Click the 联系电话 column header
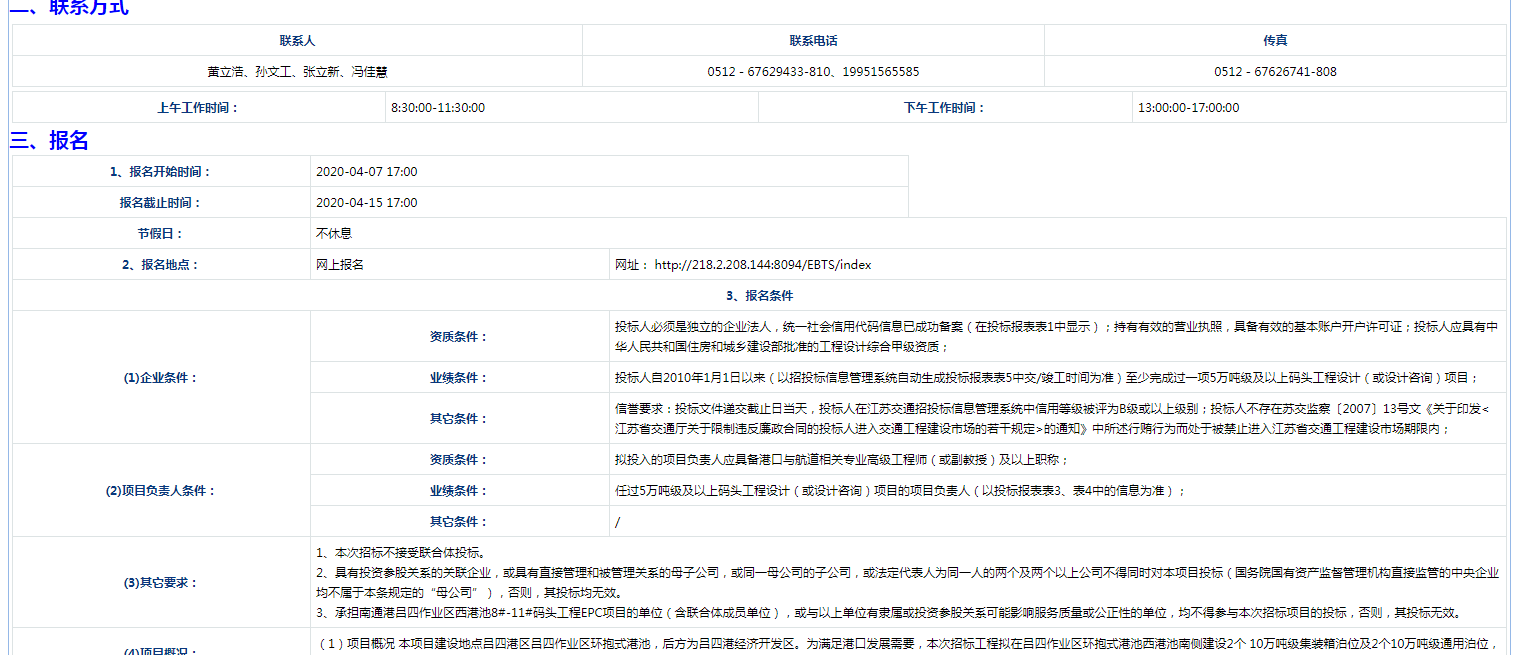 pyautogui.click(x=813, y=41)
